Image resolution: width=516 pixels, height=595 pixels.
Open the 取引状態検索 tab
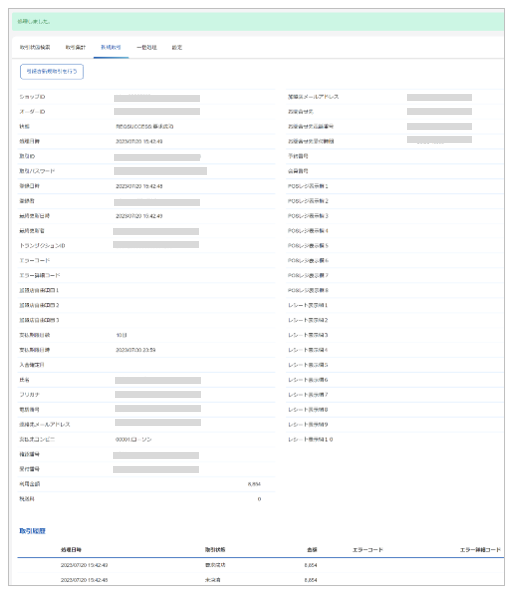[35, 47]
